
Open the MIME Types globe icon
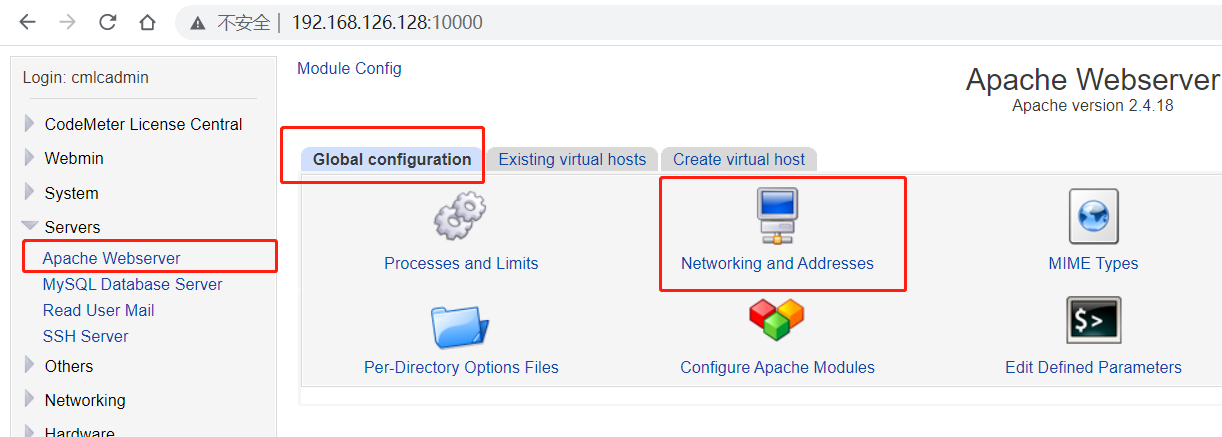tap(1093, 217)
